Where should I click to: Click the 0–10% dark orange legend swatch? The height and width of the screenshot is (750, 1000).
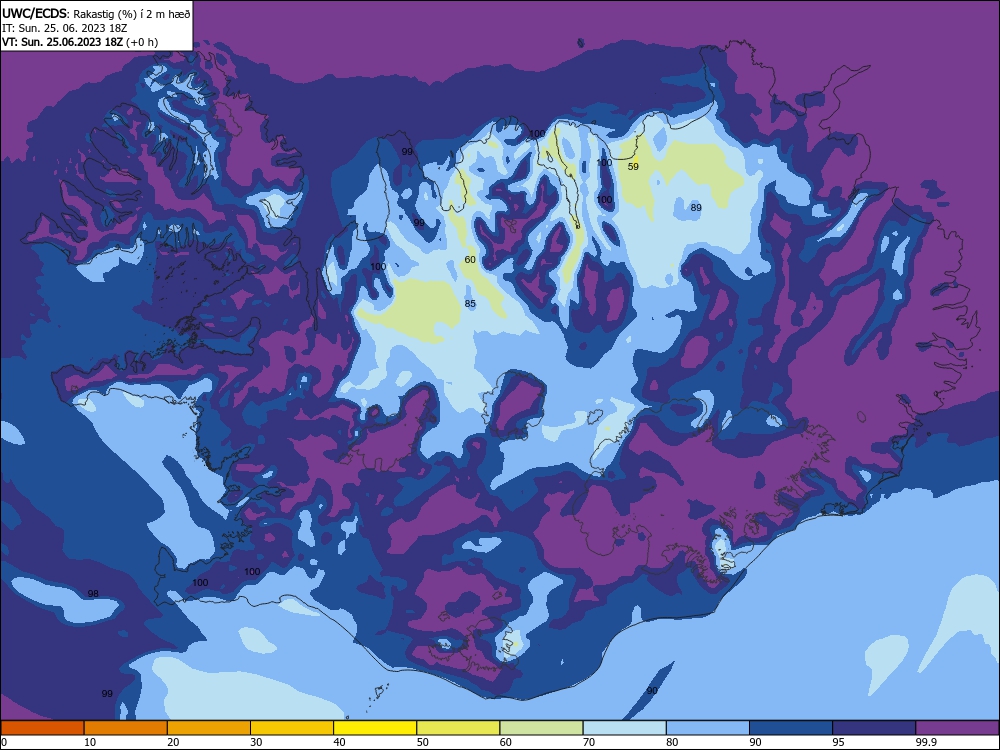pyautogui.click(x=42, y=728)
